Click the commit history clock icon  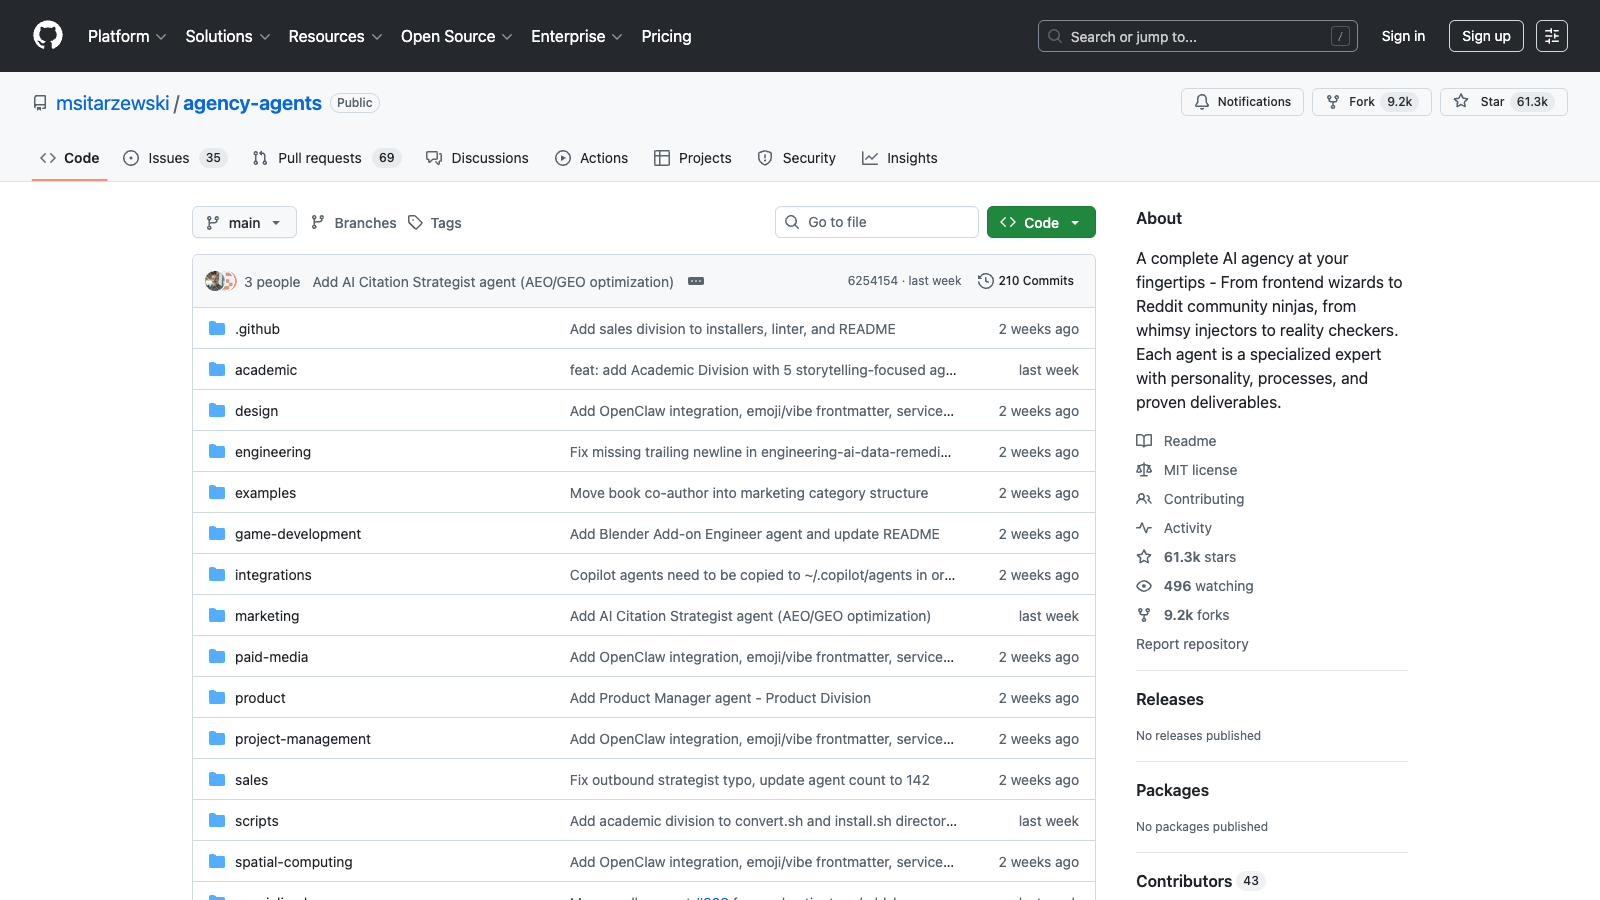985,281
